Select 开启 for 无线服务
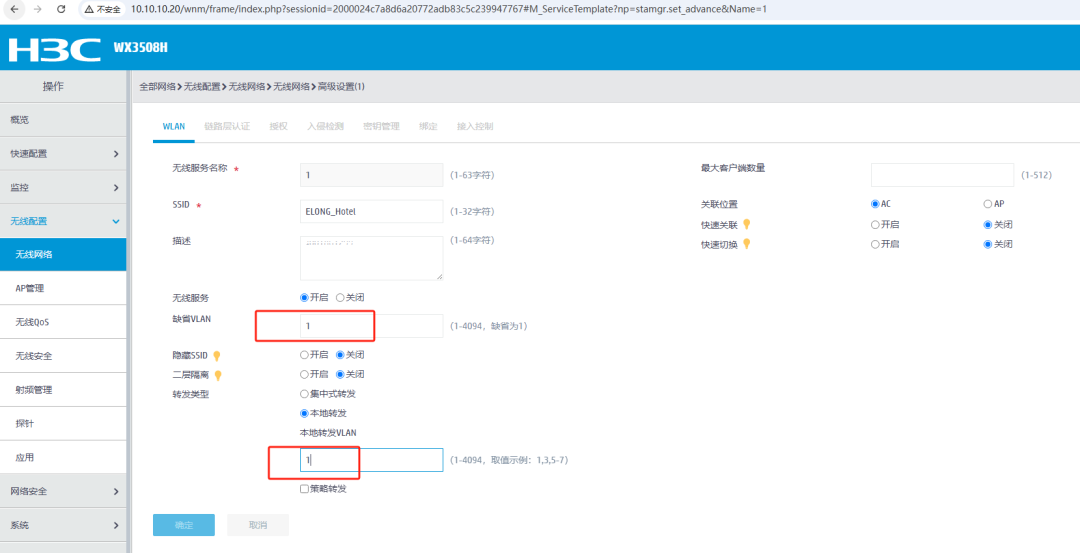The height and width of the screenshot is (553, 1080). 304,298
